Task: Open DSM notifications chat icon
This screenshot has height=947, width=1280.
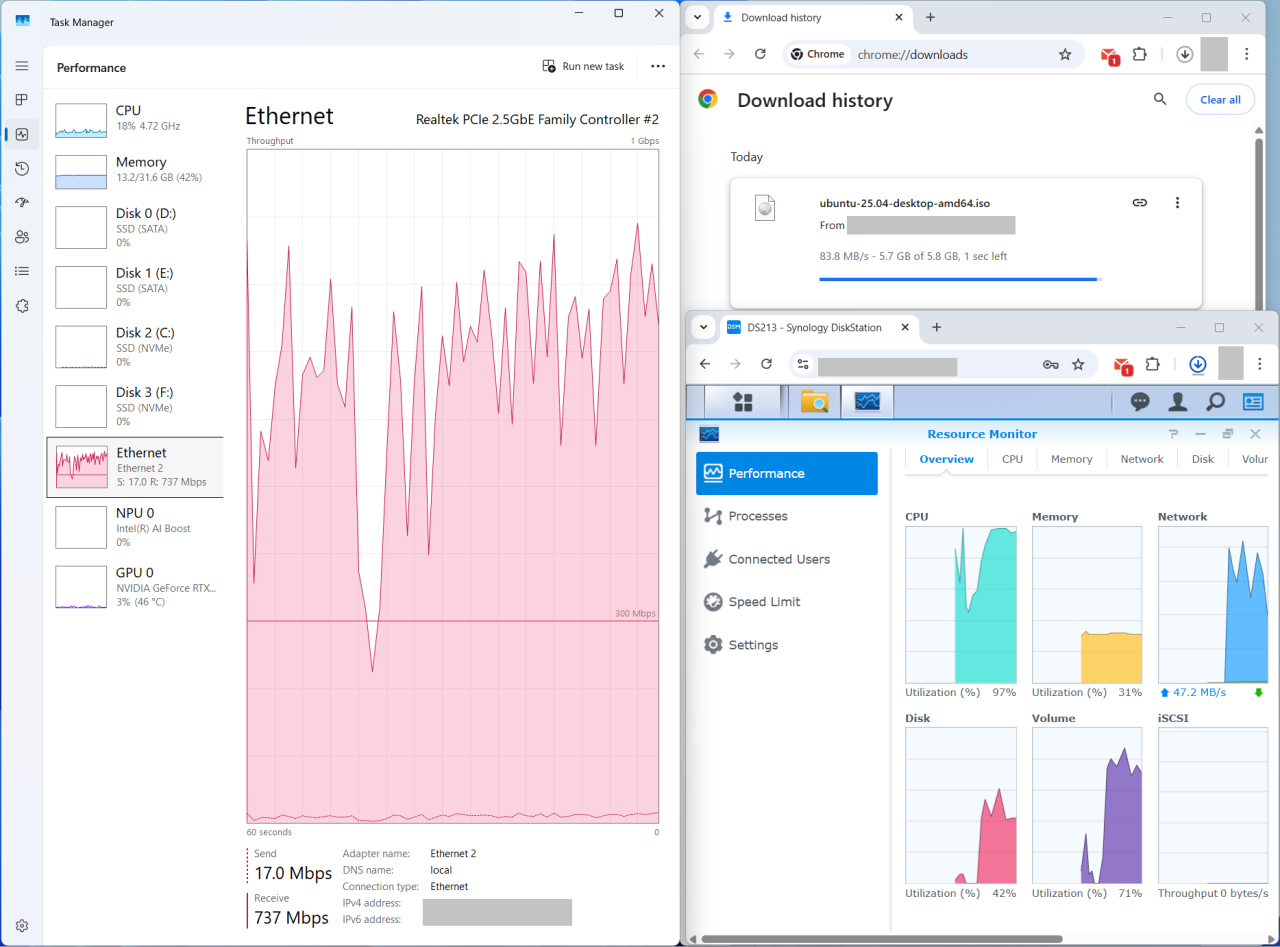Action: (1140, 402)
